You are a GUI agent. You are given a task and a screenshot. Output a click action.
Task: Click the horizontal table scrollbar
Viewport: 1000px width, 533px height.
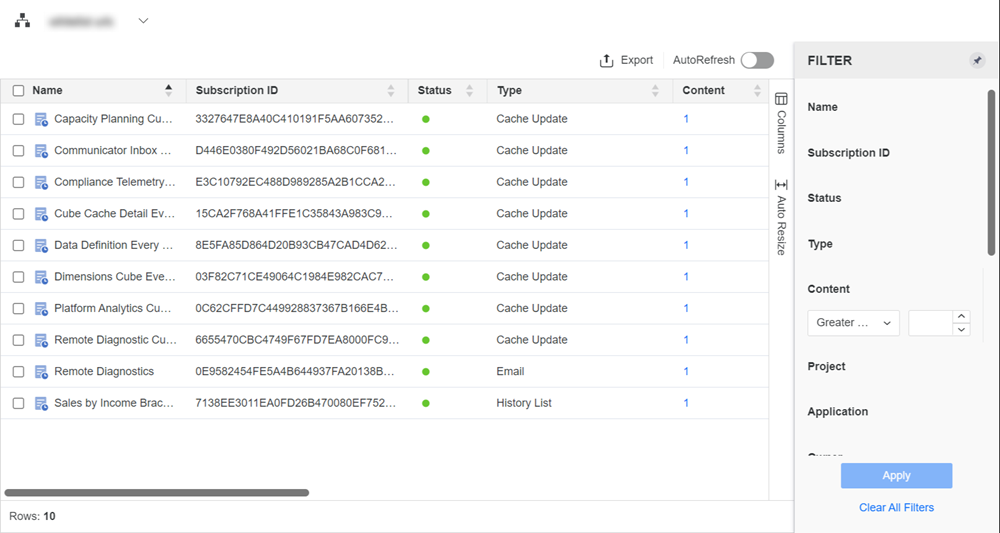[157, 493]
